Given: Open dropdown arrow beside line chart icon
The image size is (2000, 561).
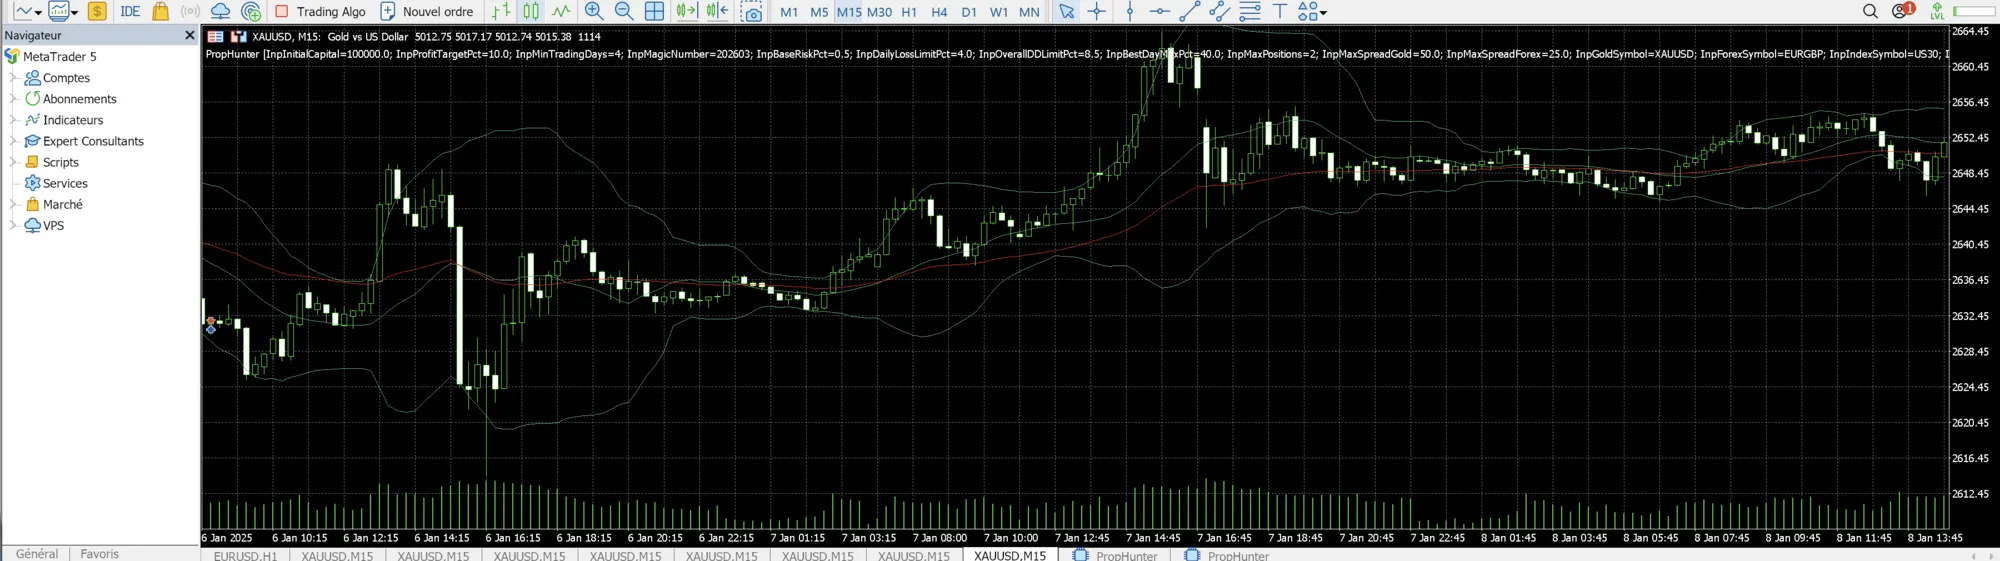Looking at the screenshot, I should point(38,12).
